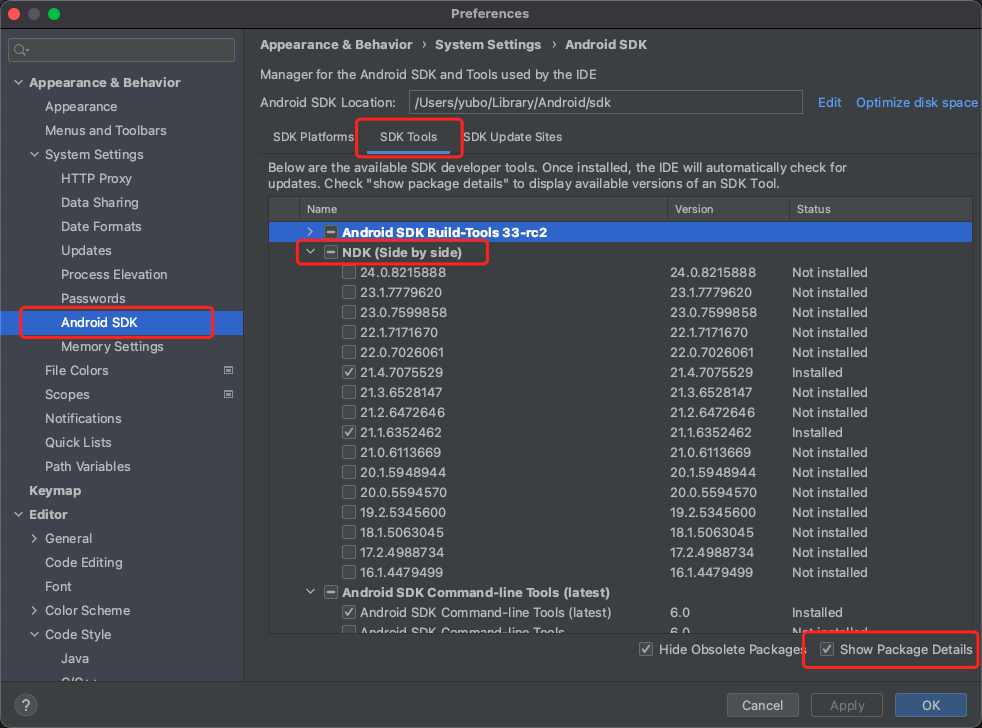The image size is (982, 728).
Task: Open Notifications settings
Action: click(x=83, y=419)
